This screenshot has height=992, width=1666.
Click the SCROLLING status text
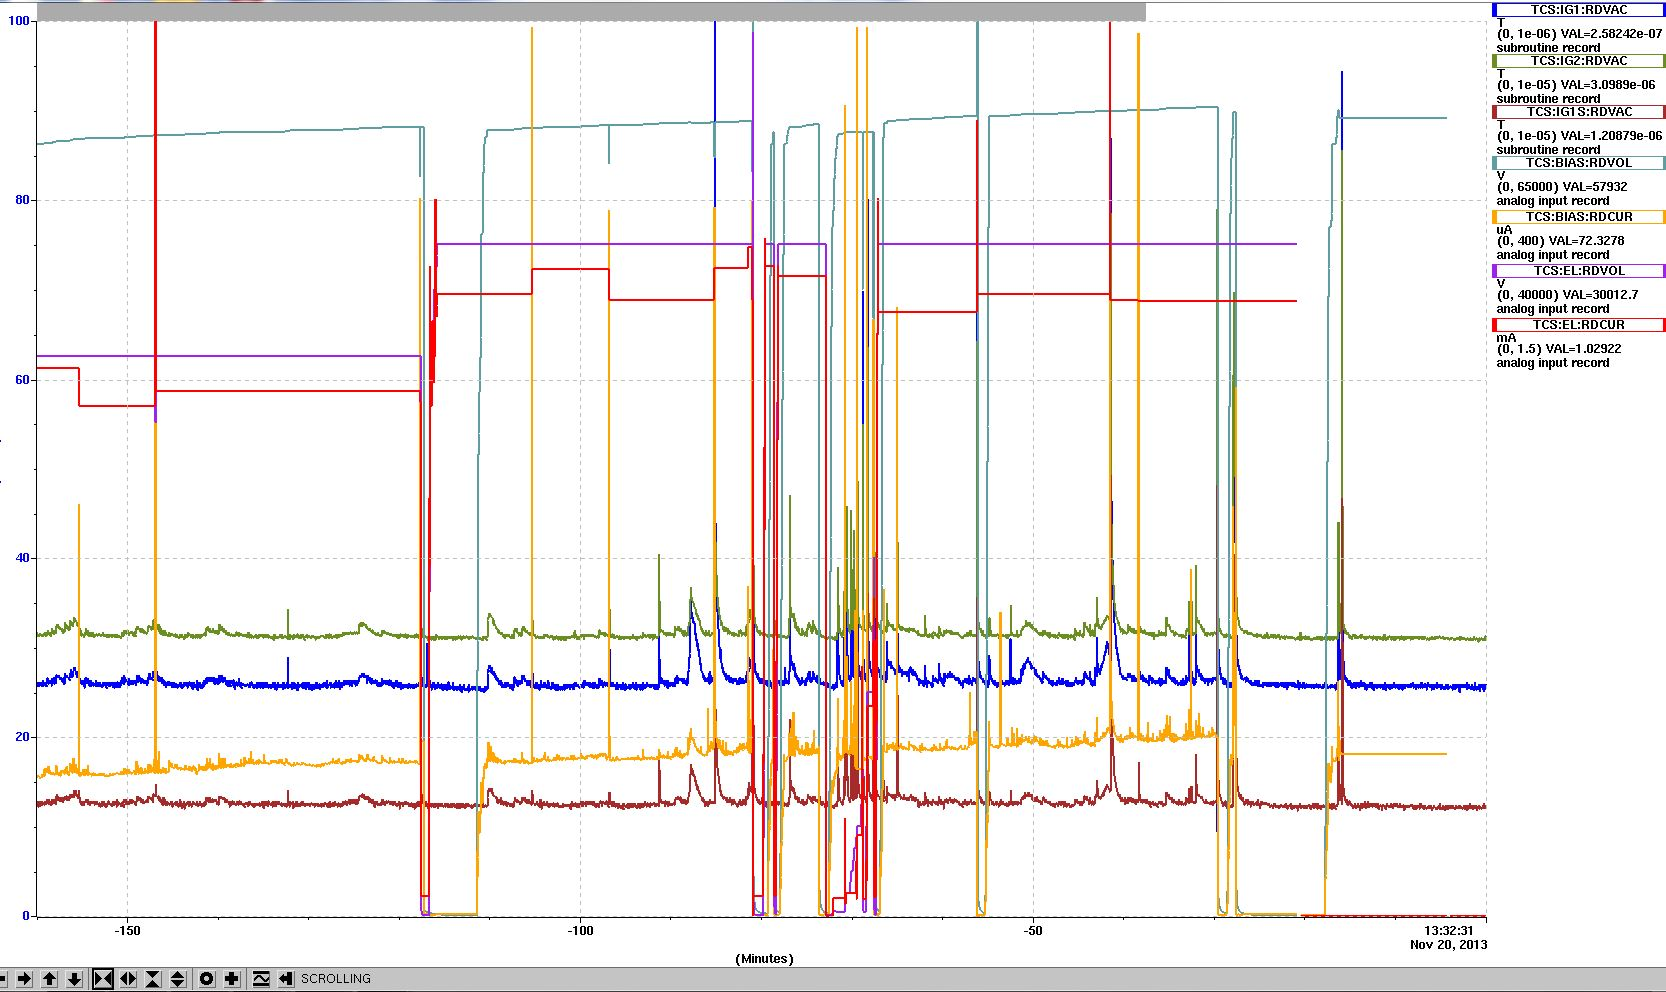[336, 979]
